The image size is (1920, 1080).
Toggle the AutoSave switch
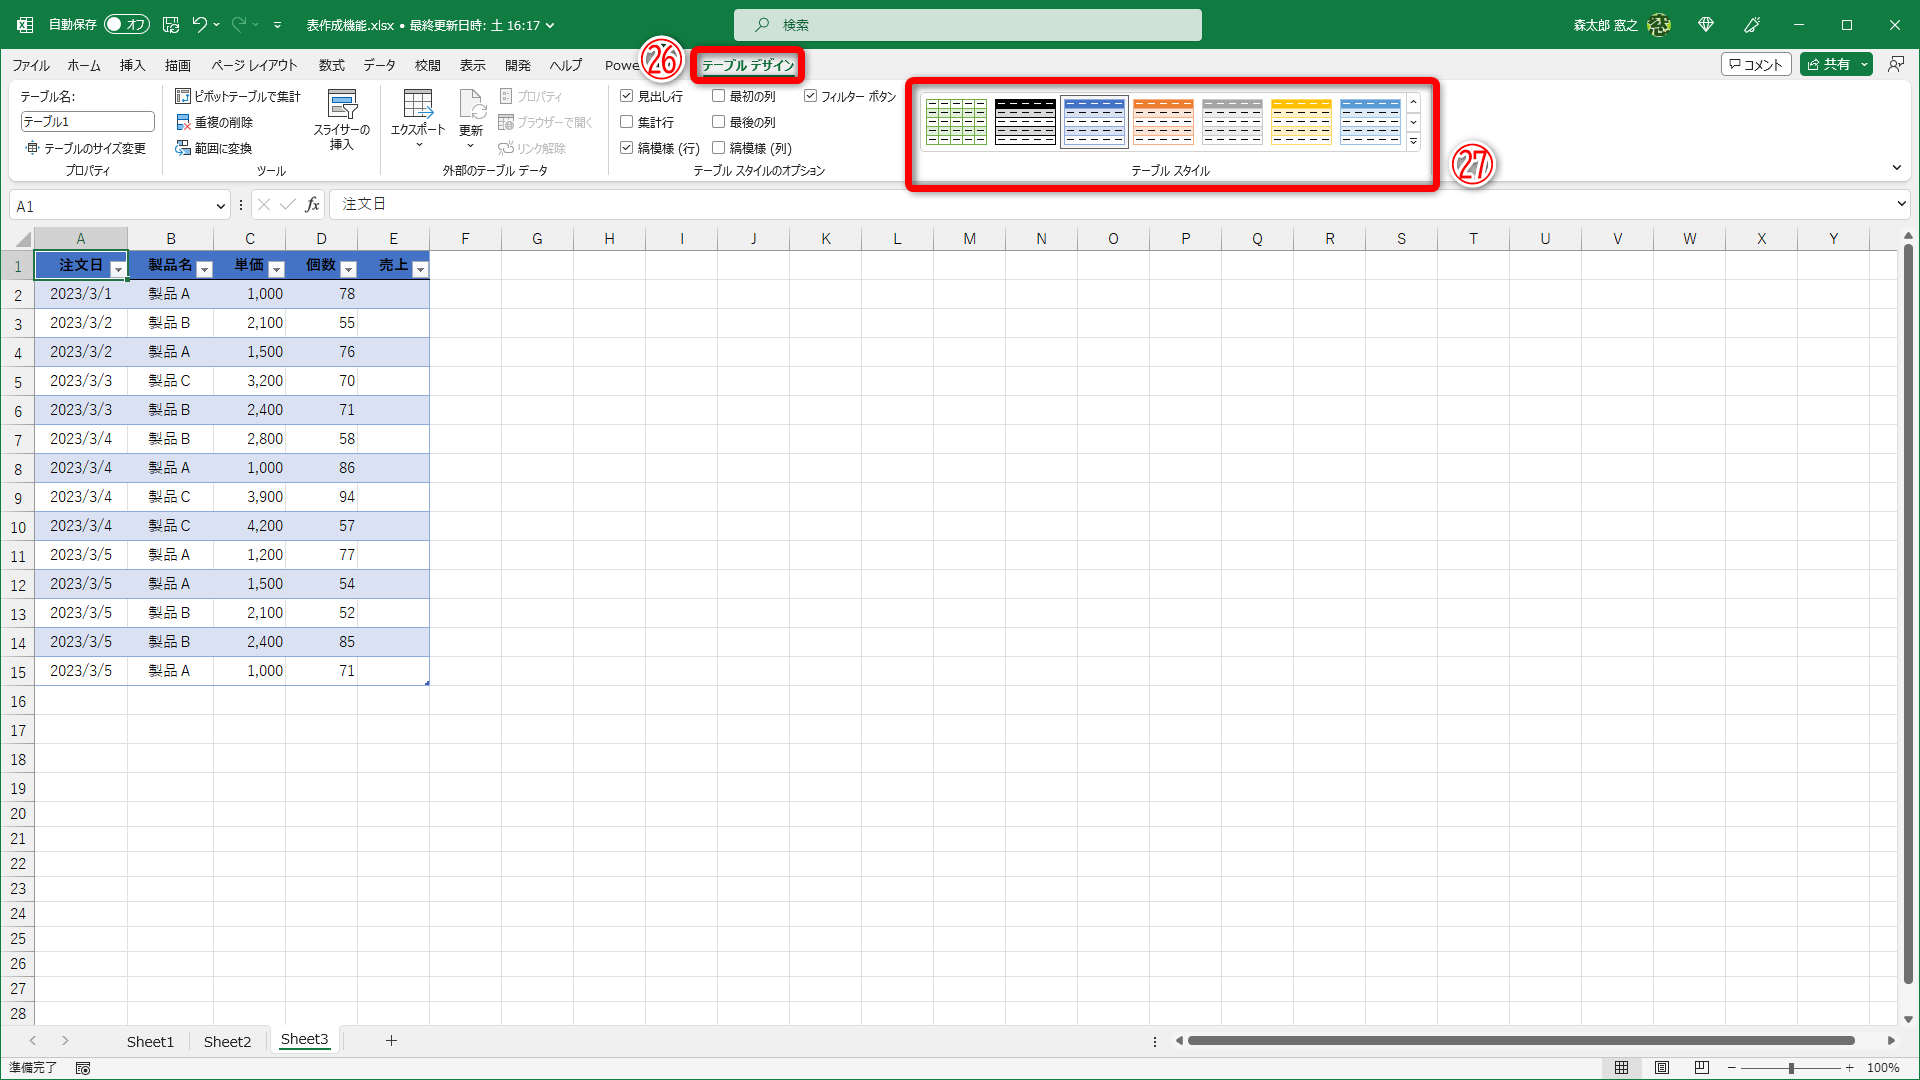[x=127, y=25]
